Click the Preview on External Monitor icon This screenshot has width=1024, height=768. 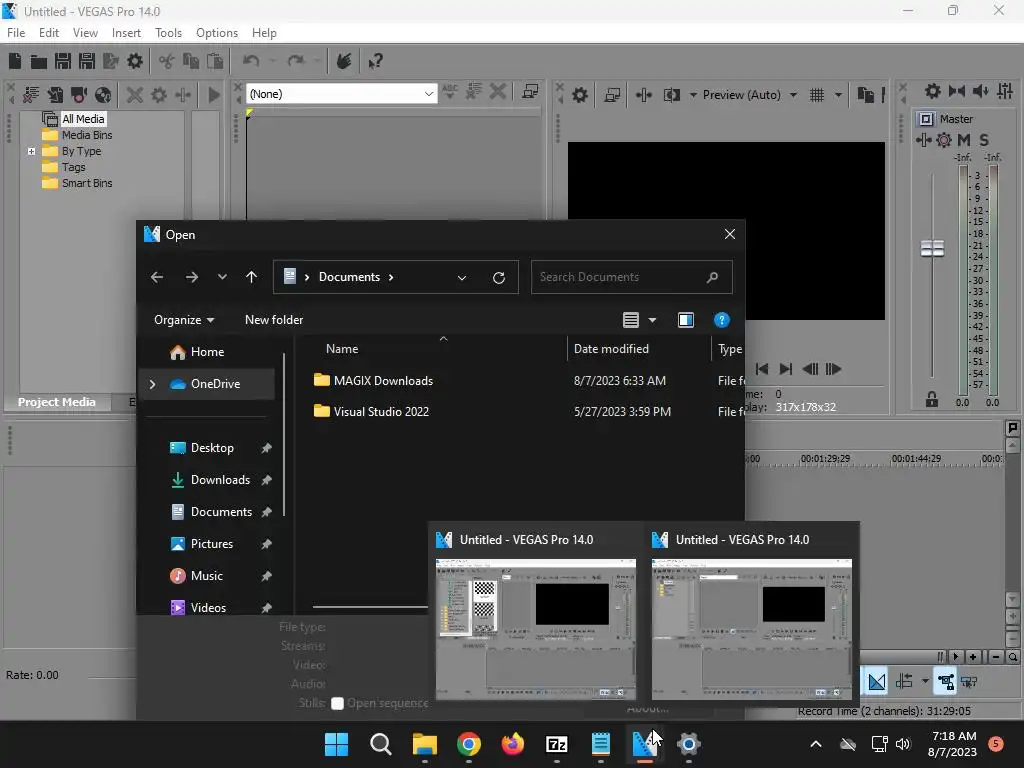point(613,95)
